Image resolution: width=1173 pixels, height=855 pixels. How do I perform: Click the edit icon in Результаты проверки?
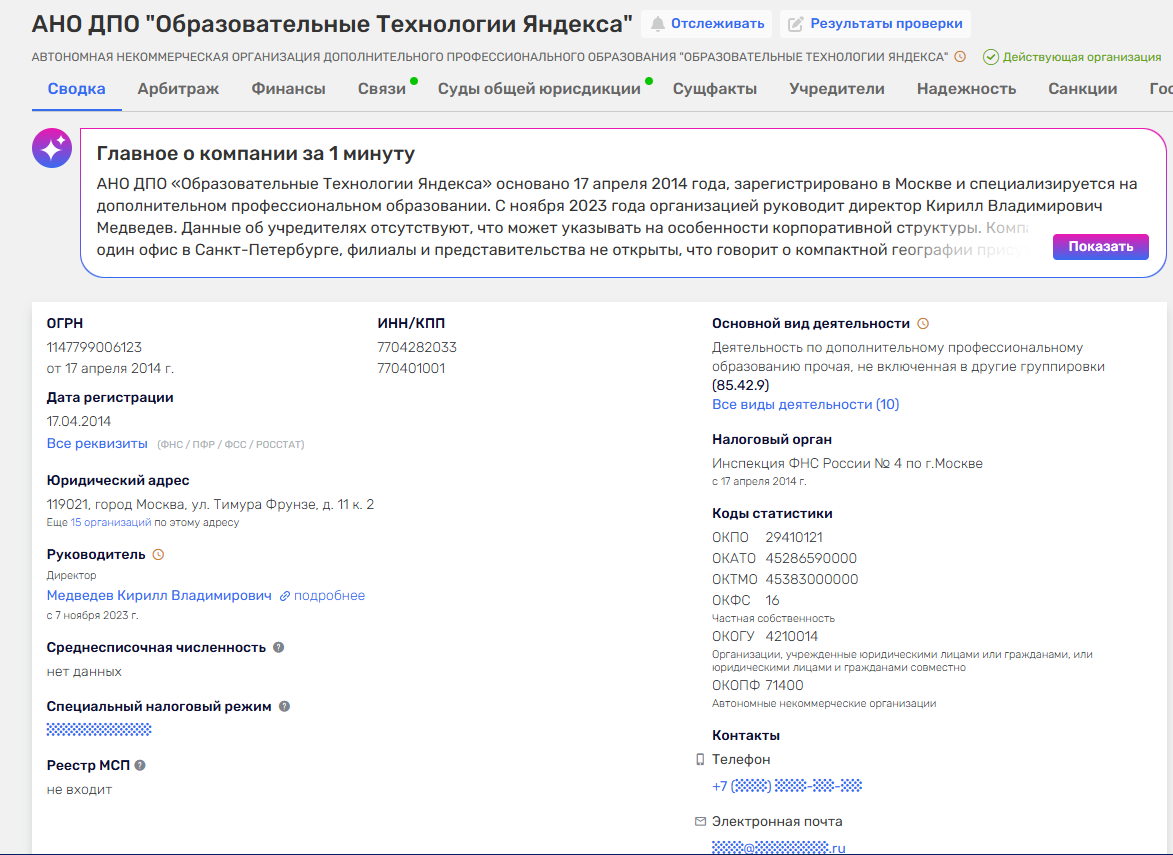pyautogui.click(x=796, y=24)
